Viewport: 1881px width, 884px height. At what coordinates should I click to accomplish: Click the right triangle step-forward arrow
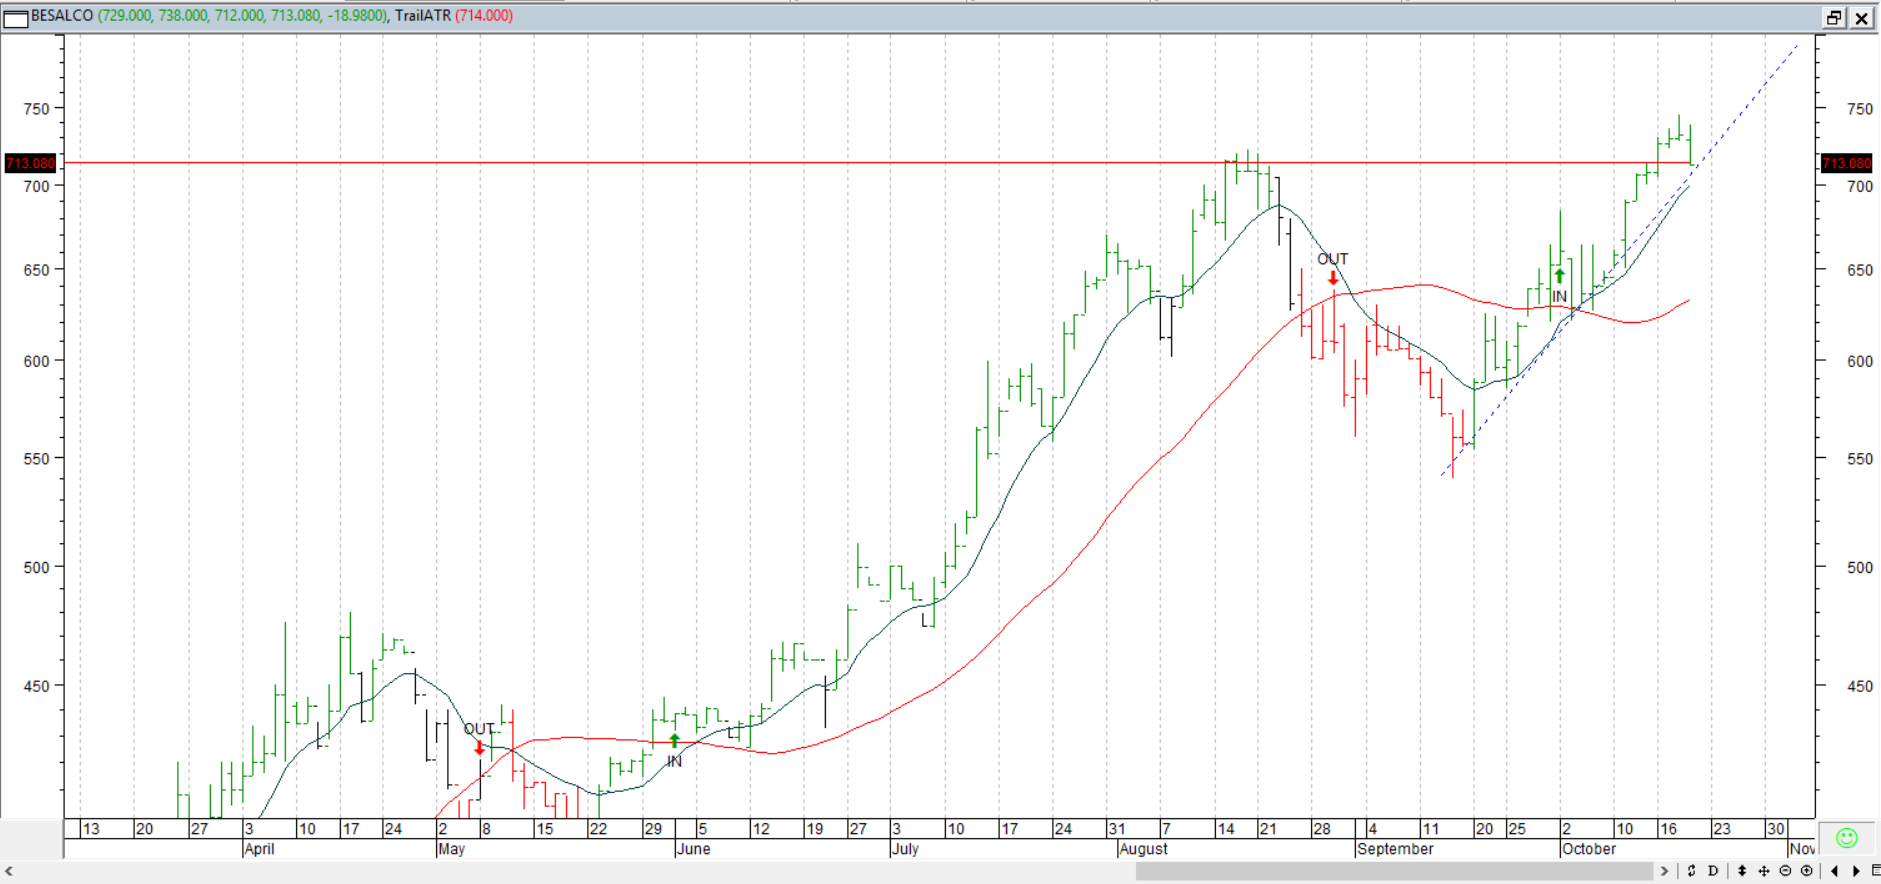pos(1856,871)
